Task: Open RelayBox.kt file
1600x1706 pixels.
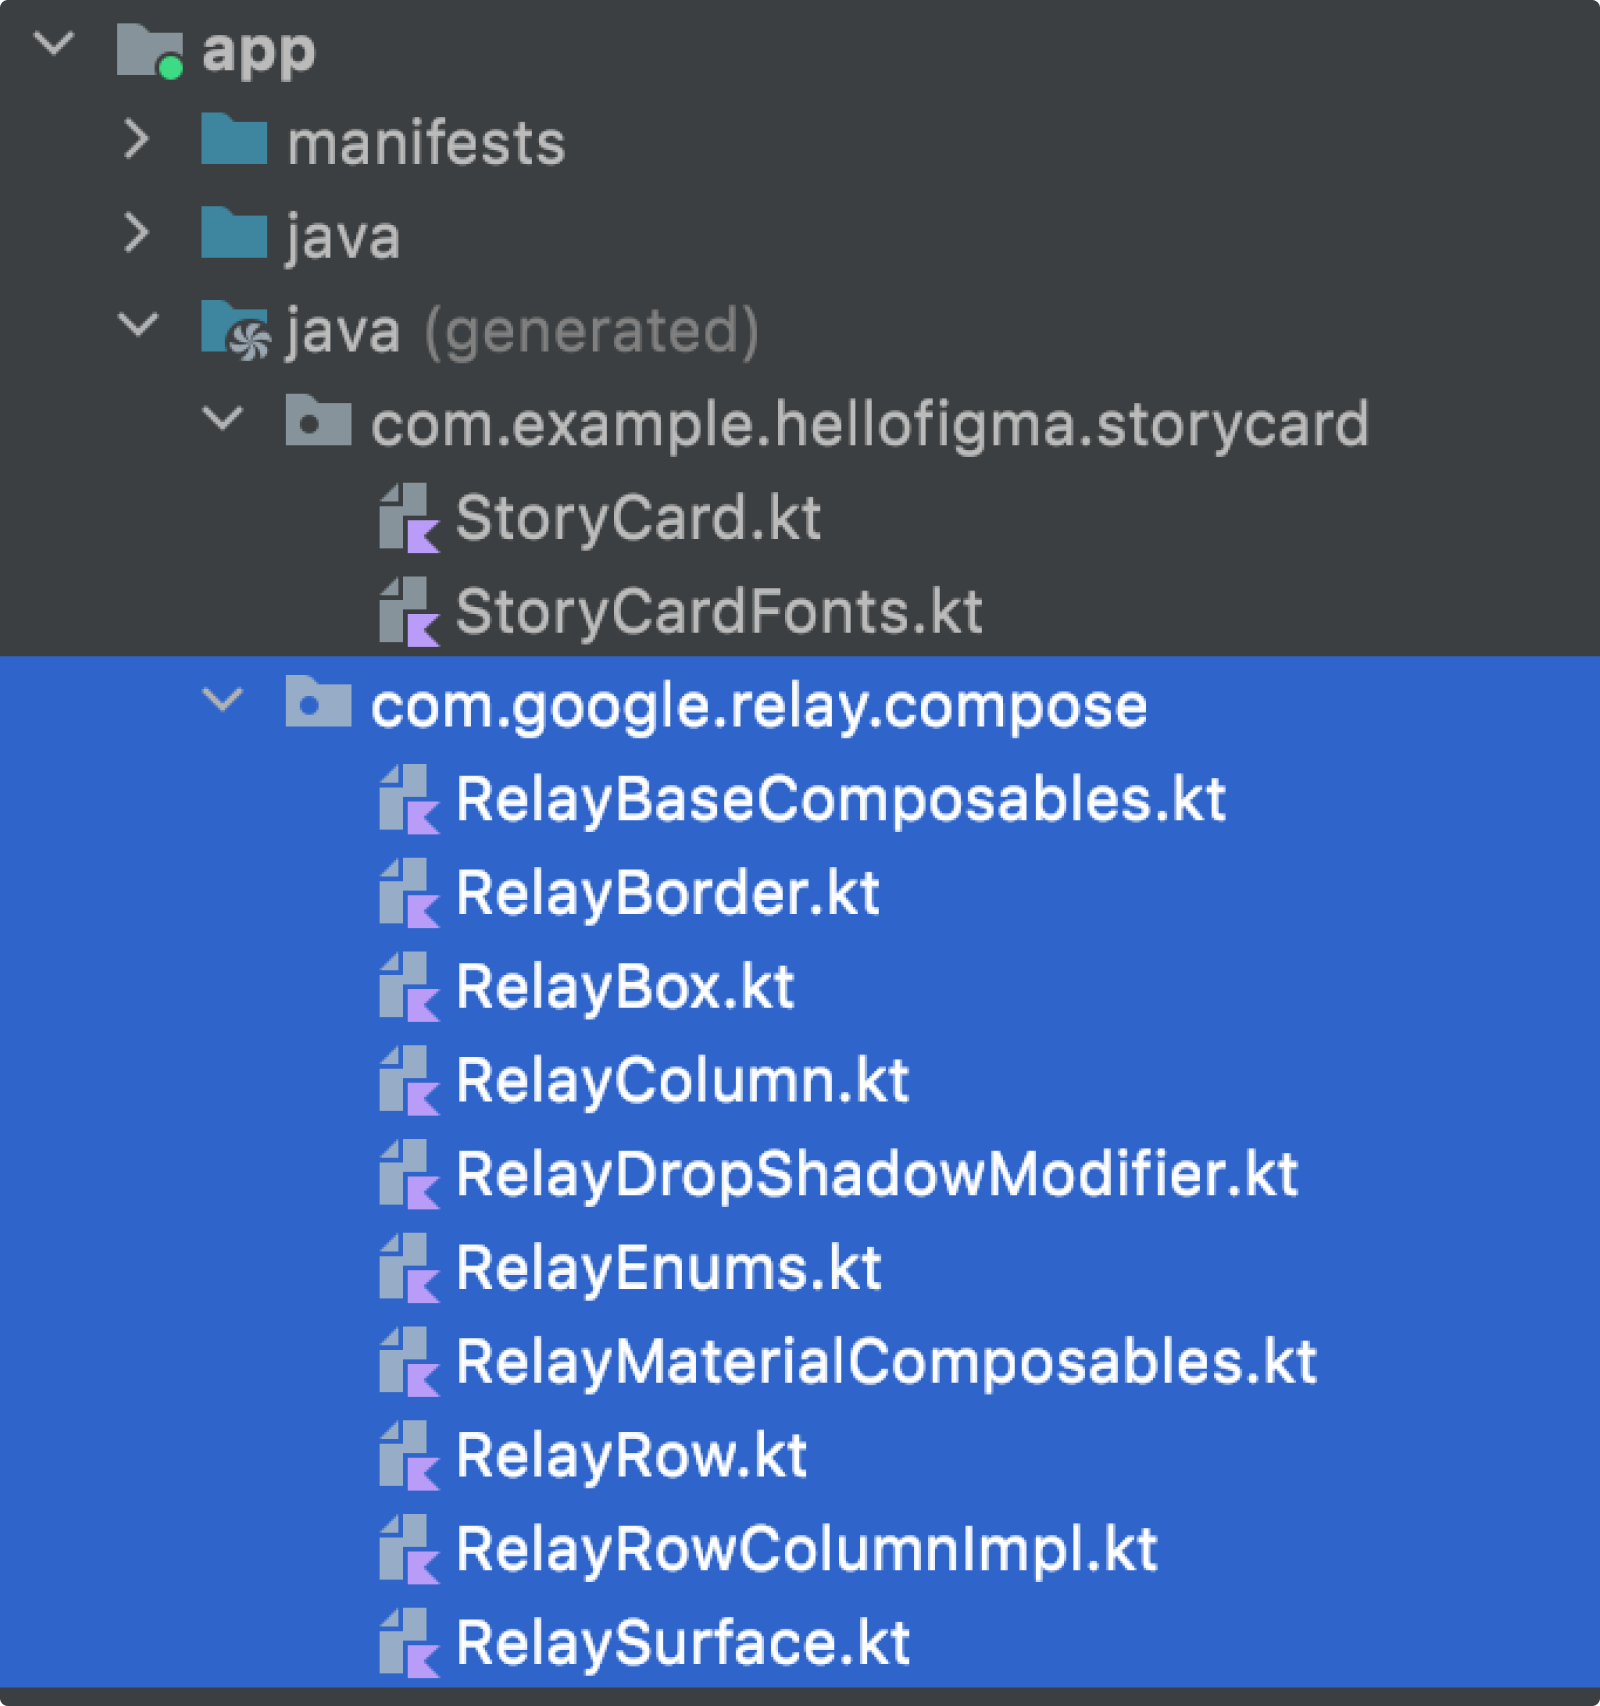Action: tap(624, 988)
